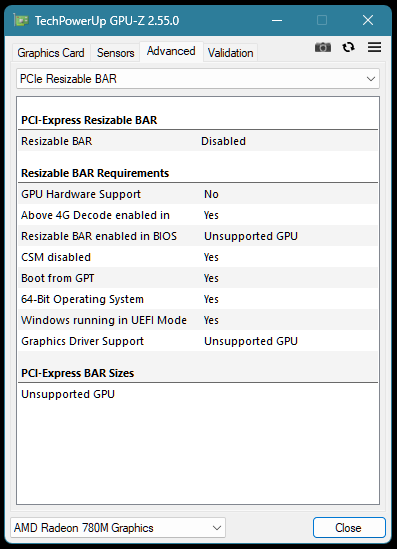The width and height of the screenshot is (397, 549).
Task: Click 'Unsupported GPU' beside Resizable BAR enabled in BIOS
Action: click(x=251, y=236)
